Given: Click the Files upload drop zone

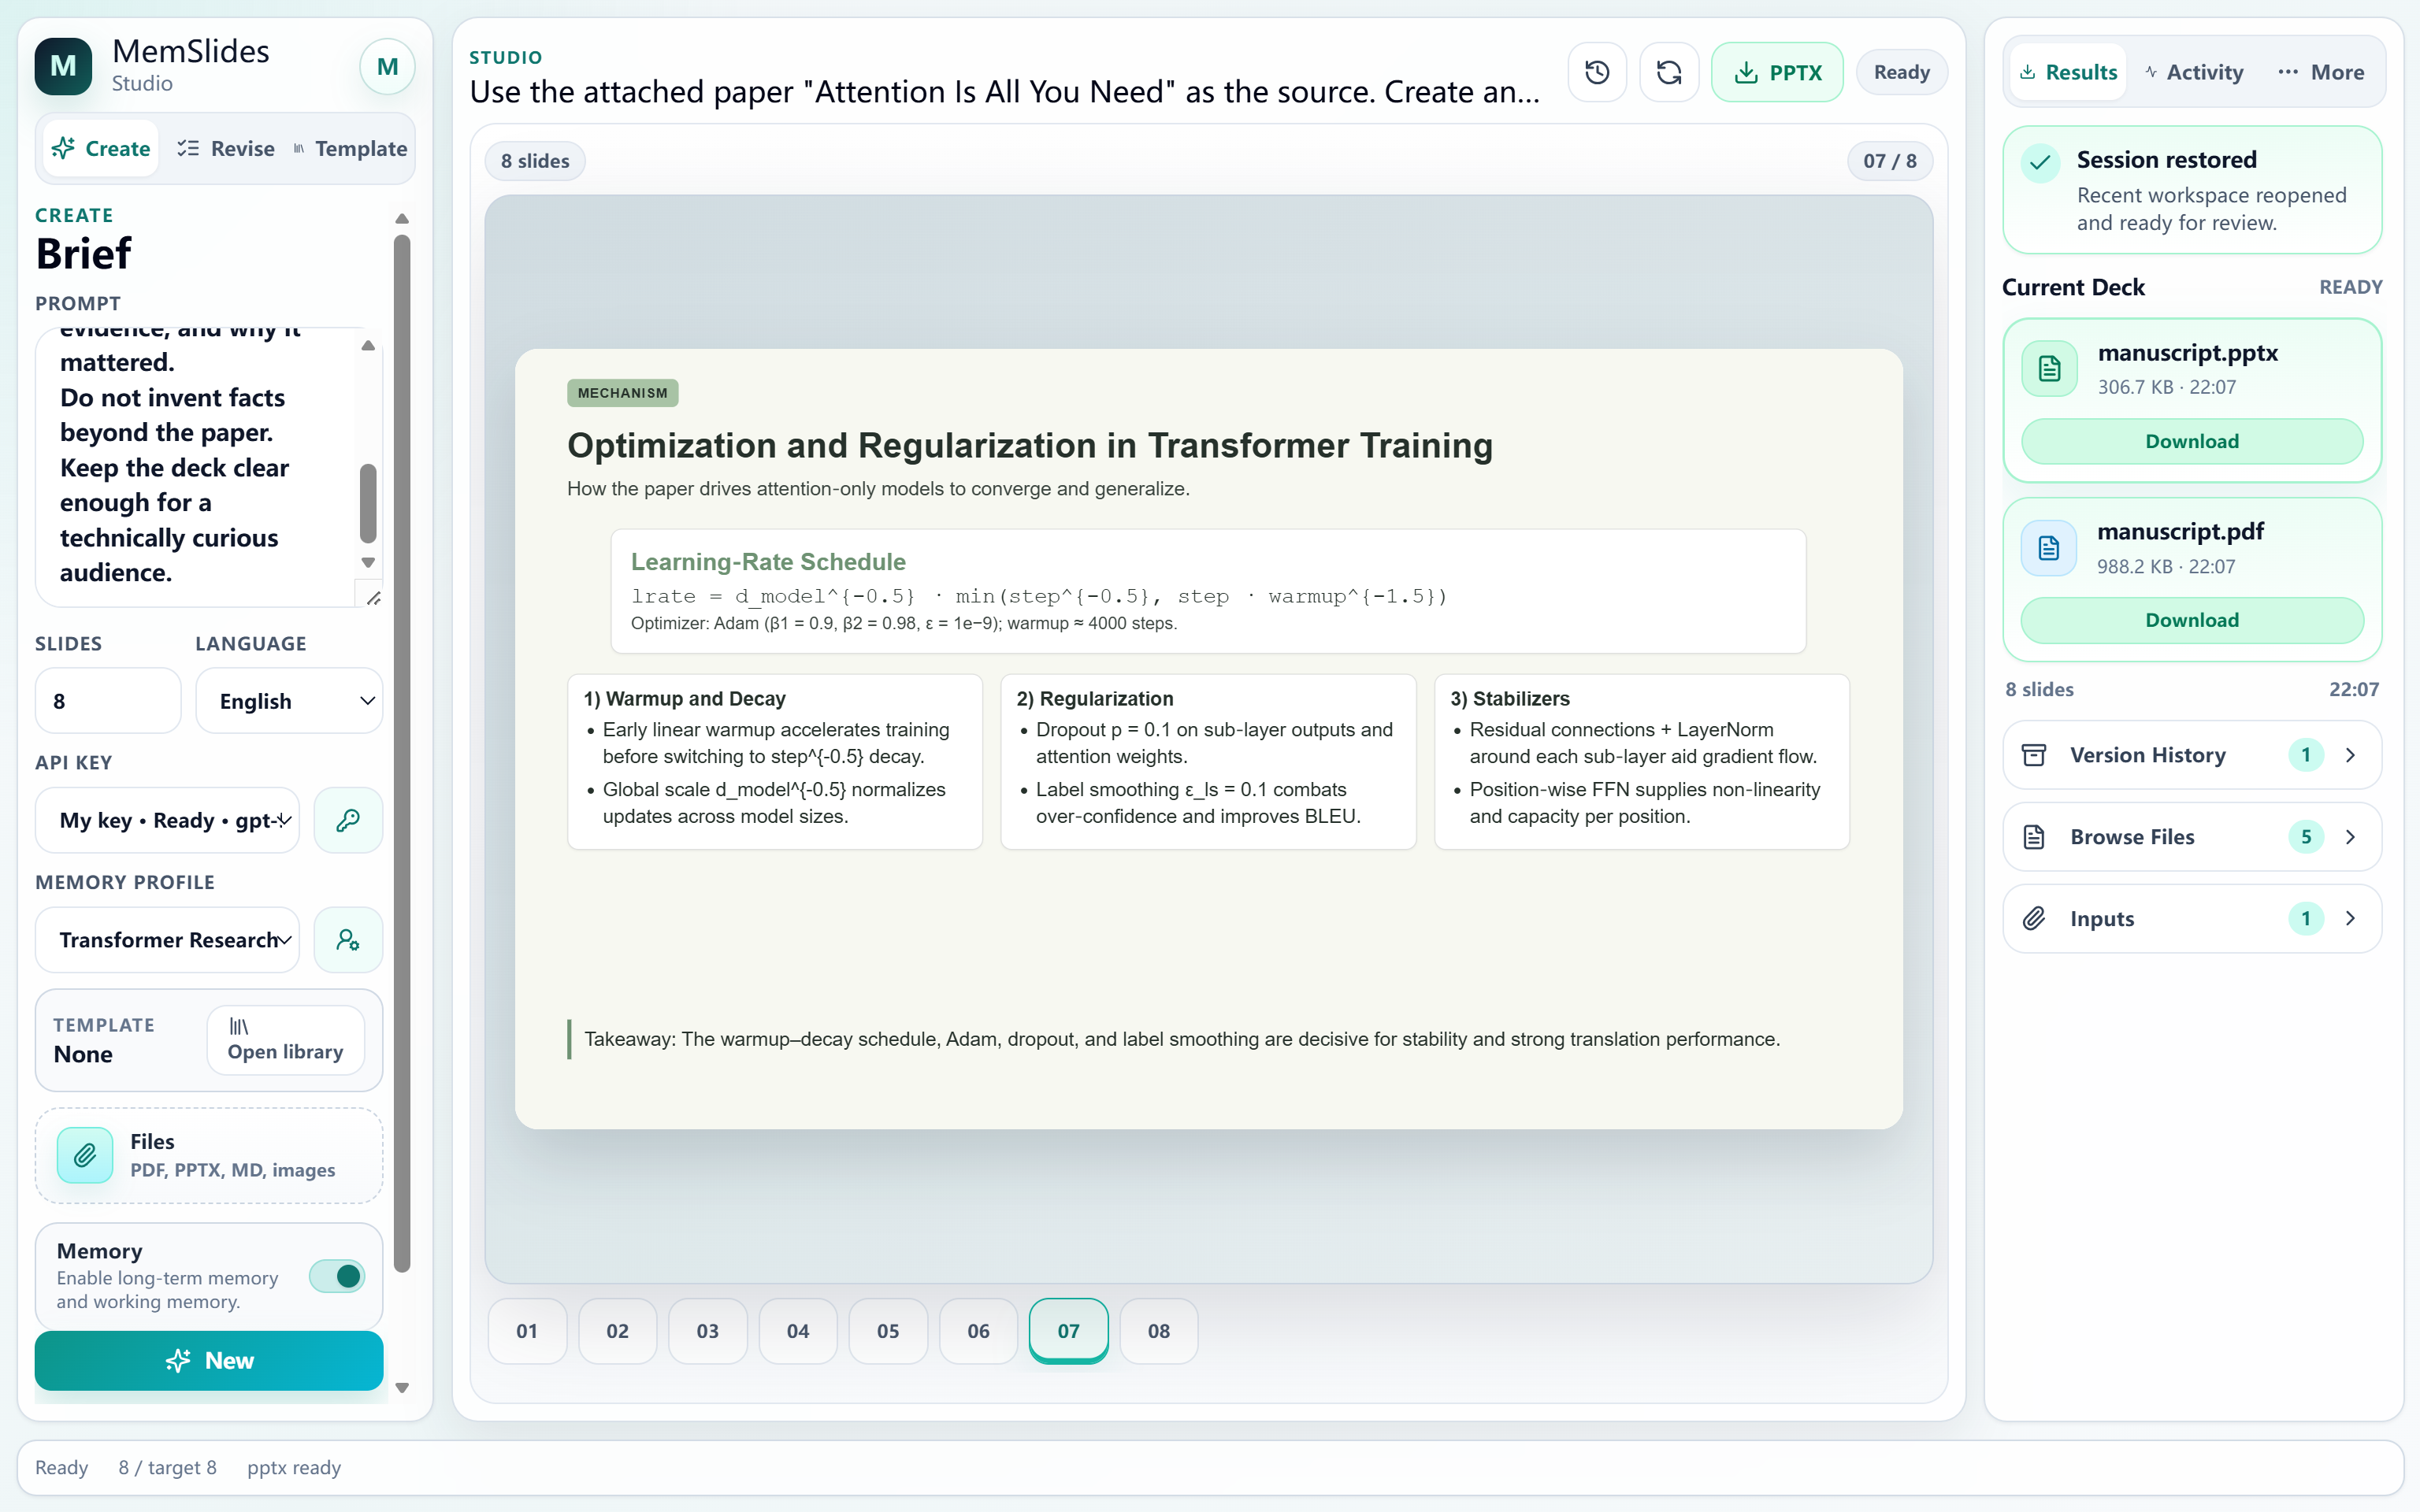Looking at the screenshot, I should point(209,1155).
